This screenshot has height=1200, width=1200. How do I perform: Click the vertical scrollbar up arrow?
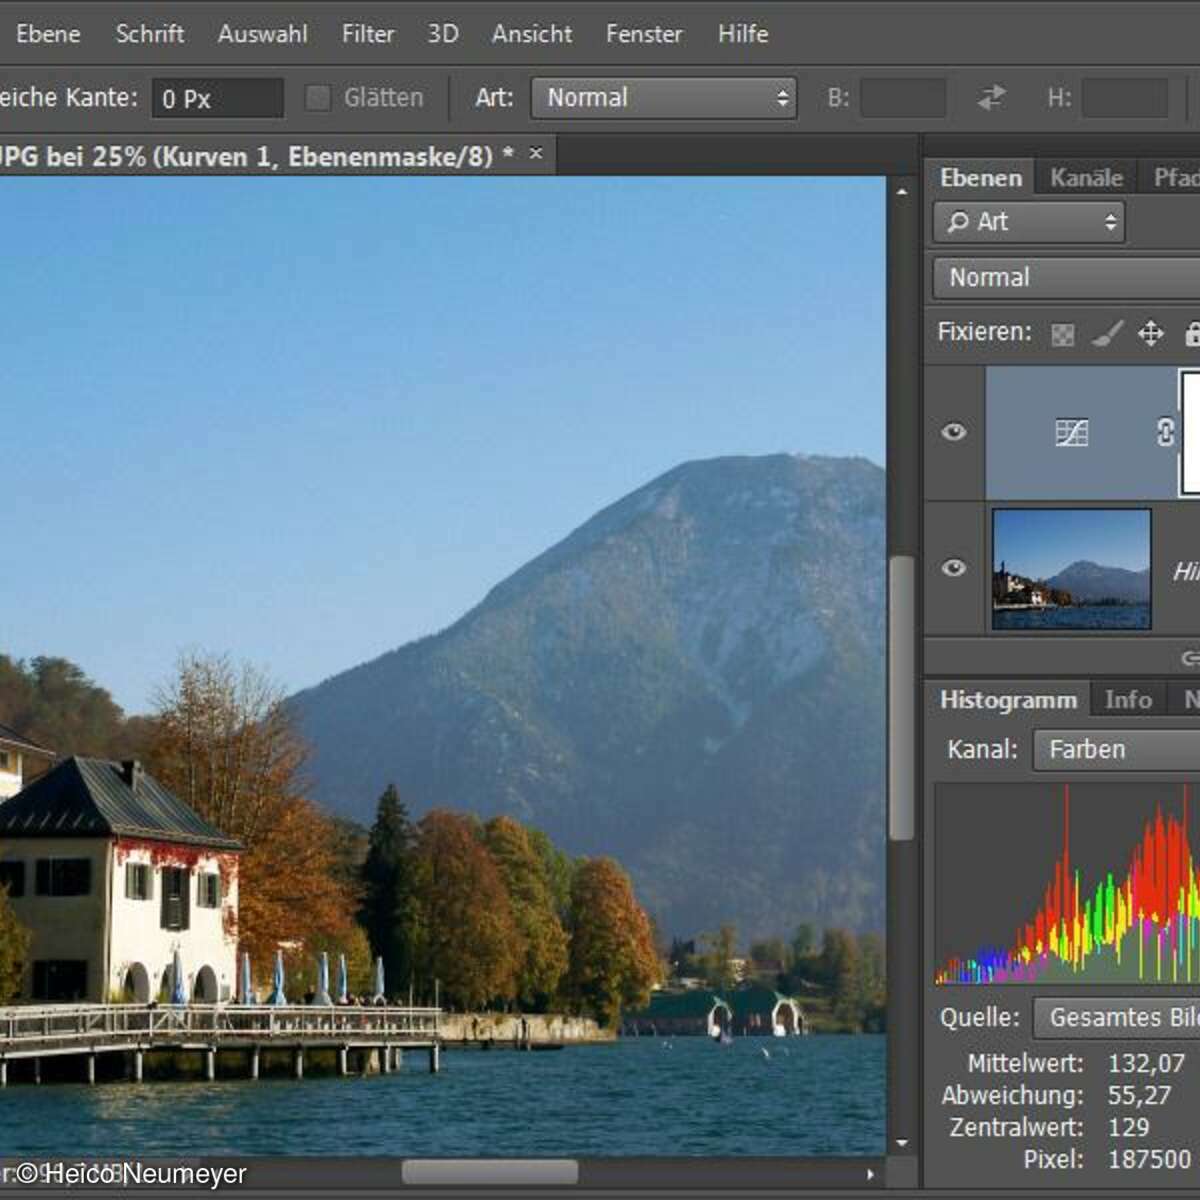click(902, 192)
